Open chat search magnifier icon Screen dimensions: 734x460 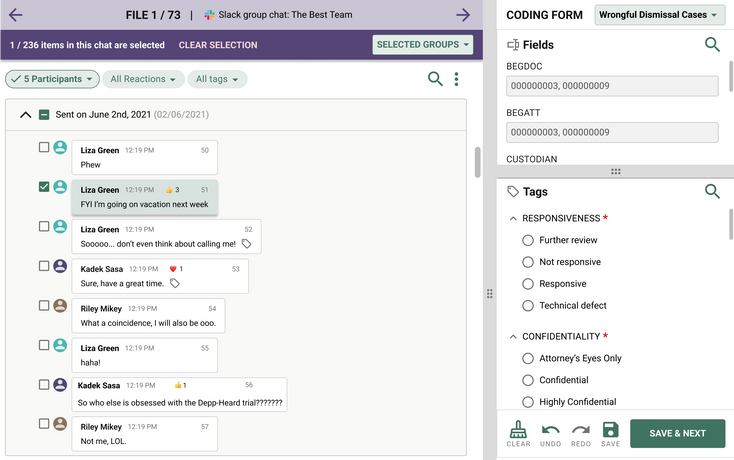(x=435, y=79)
